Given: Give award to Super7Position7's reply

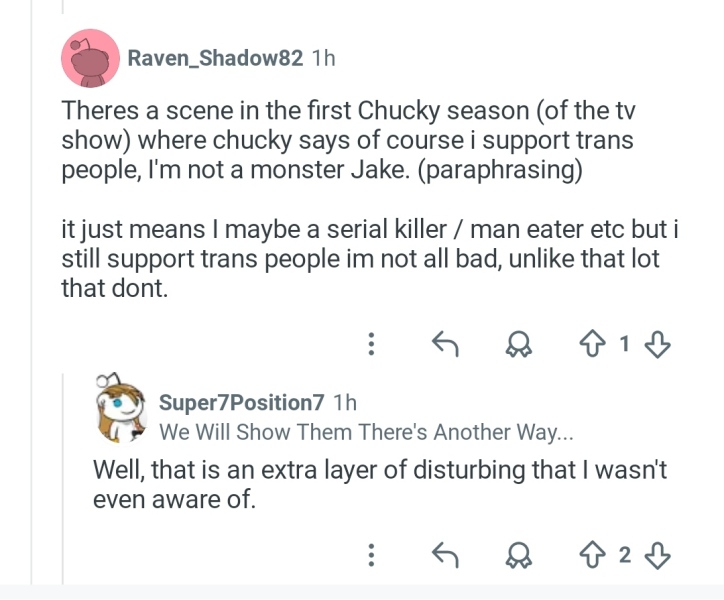Looking at the screenshot, I should coord(519,555).
